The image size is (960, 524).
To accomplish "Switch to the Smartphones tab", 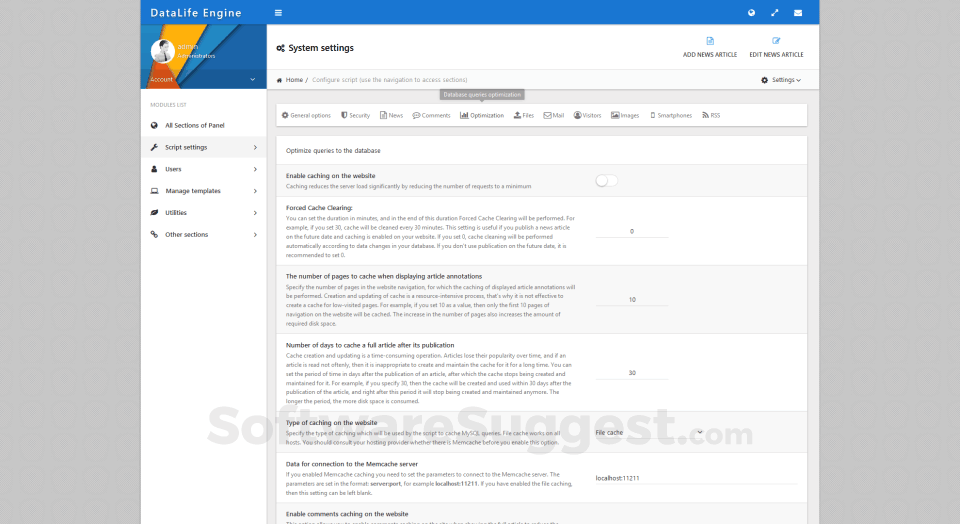I will pyautogui.click(x=671, y=115).
